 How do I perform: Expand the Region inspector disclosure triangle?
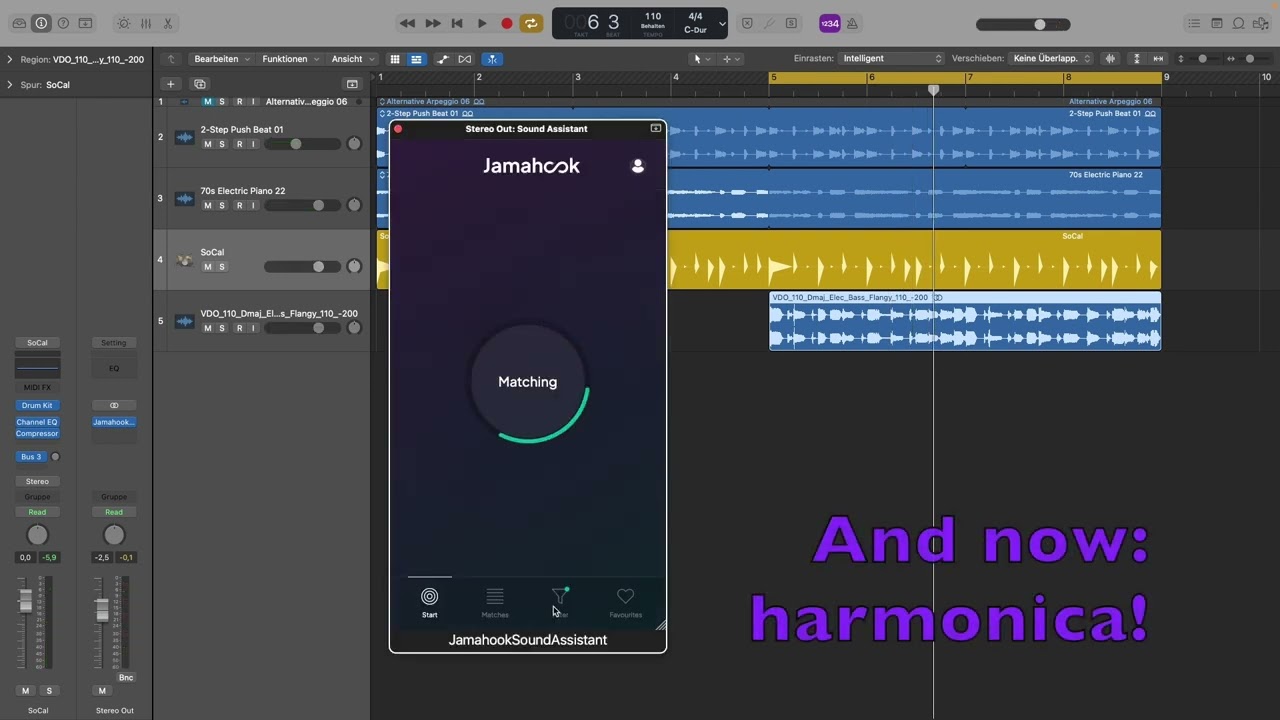click(x=10, y=59)
